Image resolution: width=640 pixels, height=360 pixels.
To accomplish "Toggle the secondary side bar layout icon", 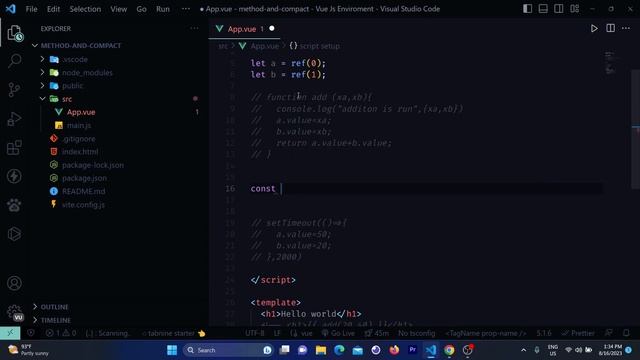I will tap(559, 9).
